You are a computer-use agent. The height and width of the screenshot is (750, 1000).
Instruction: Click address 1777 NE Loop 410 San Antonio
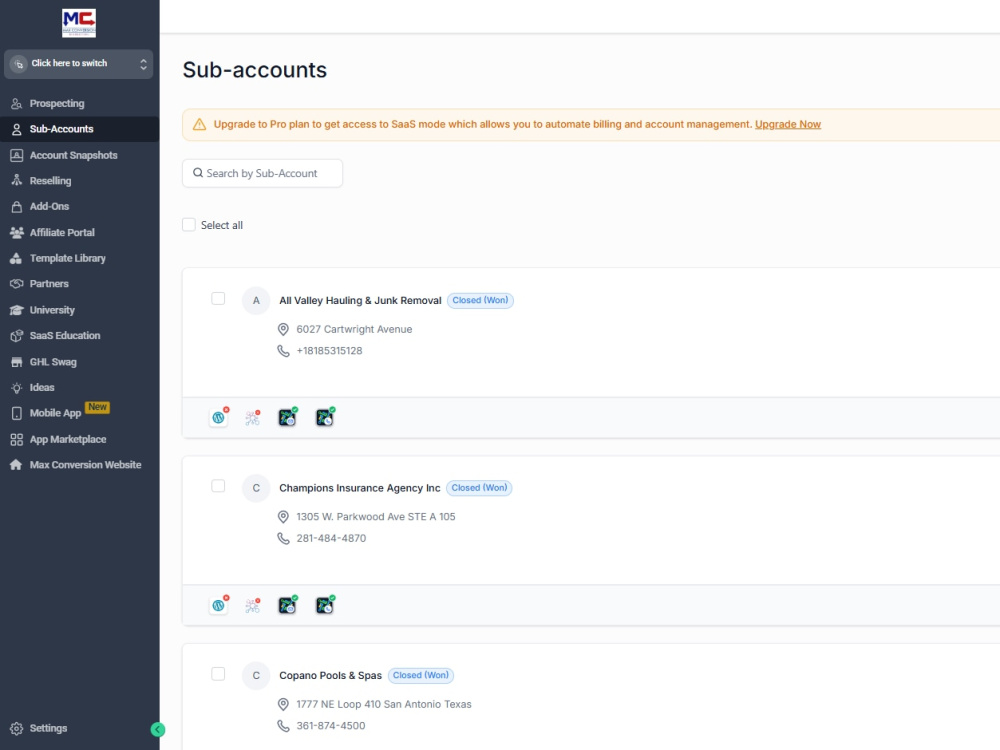pyautogui.click(x=384, y=704)
